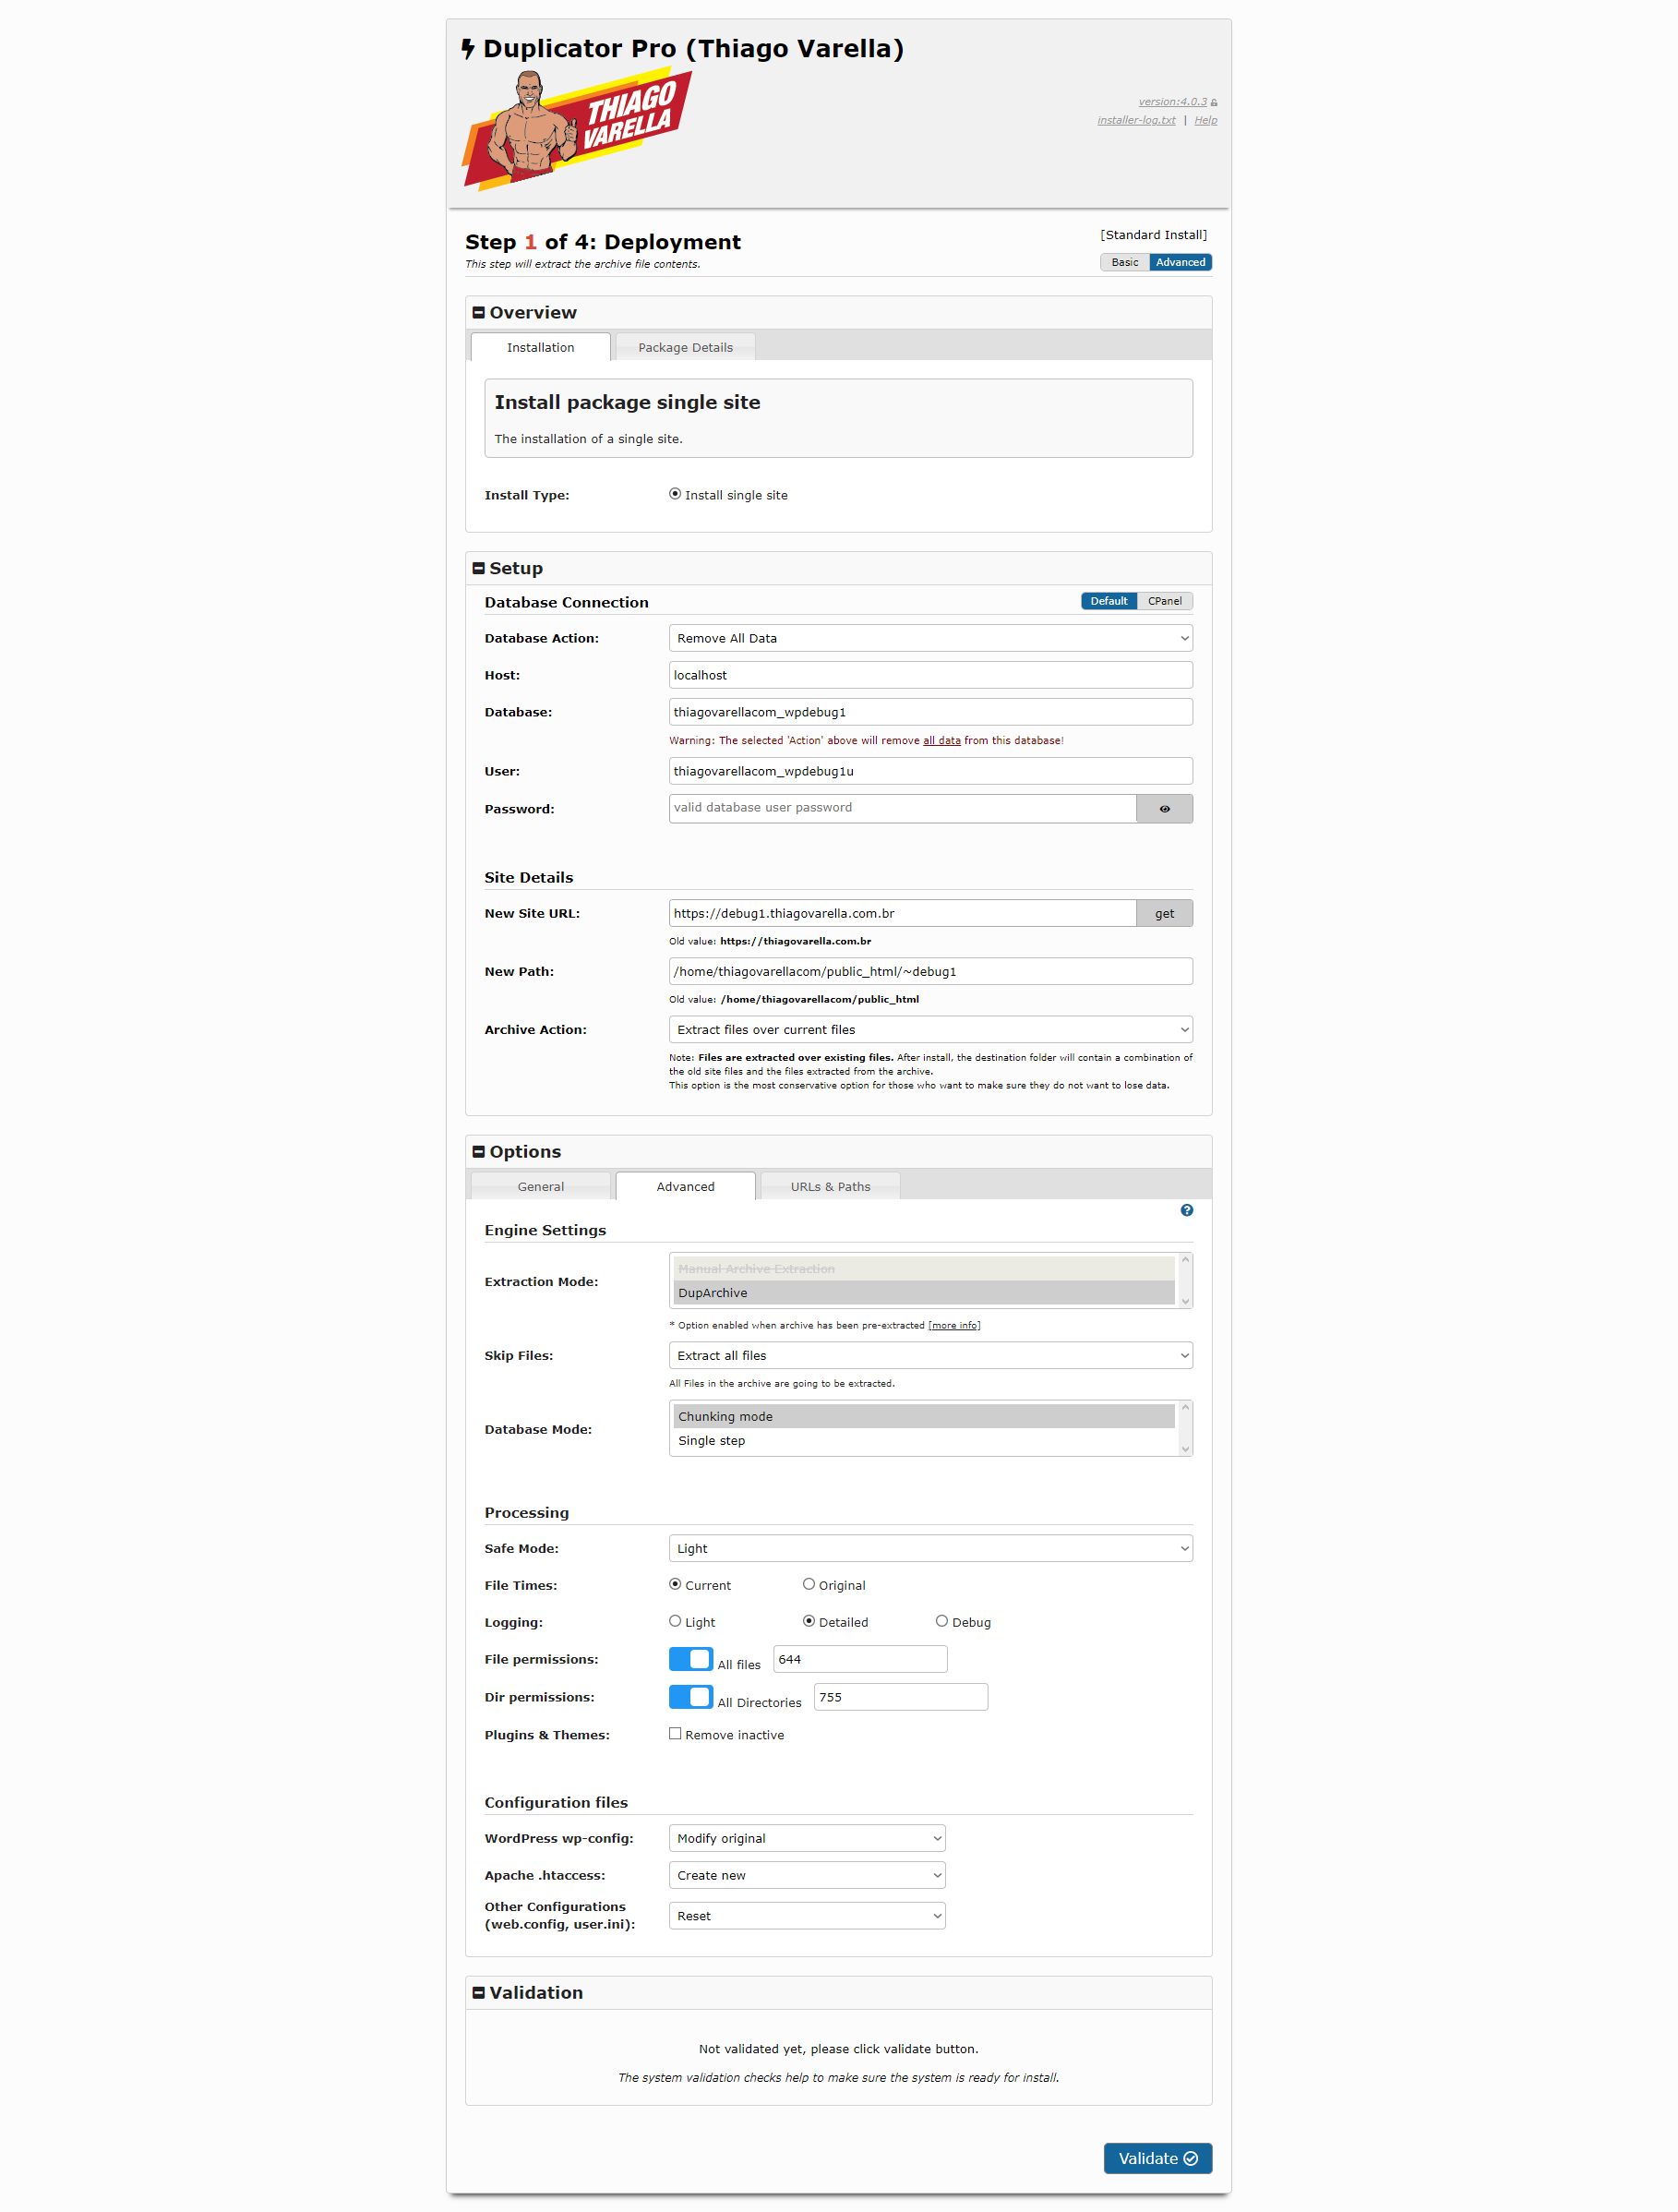The height and width of the screenshot is (2212, 1678).
Task: Open the Skip Files dropdown
Action: (930, 1356)
